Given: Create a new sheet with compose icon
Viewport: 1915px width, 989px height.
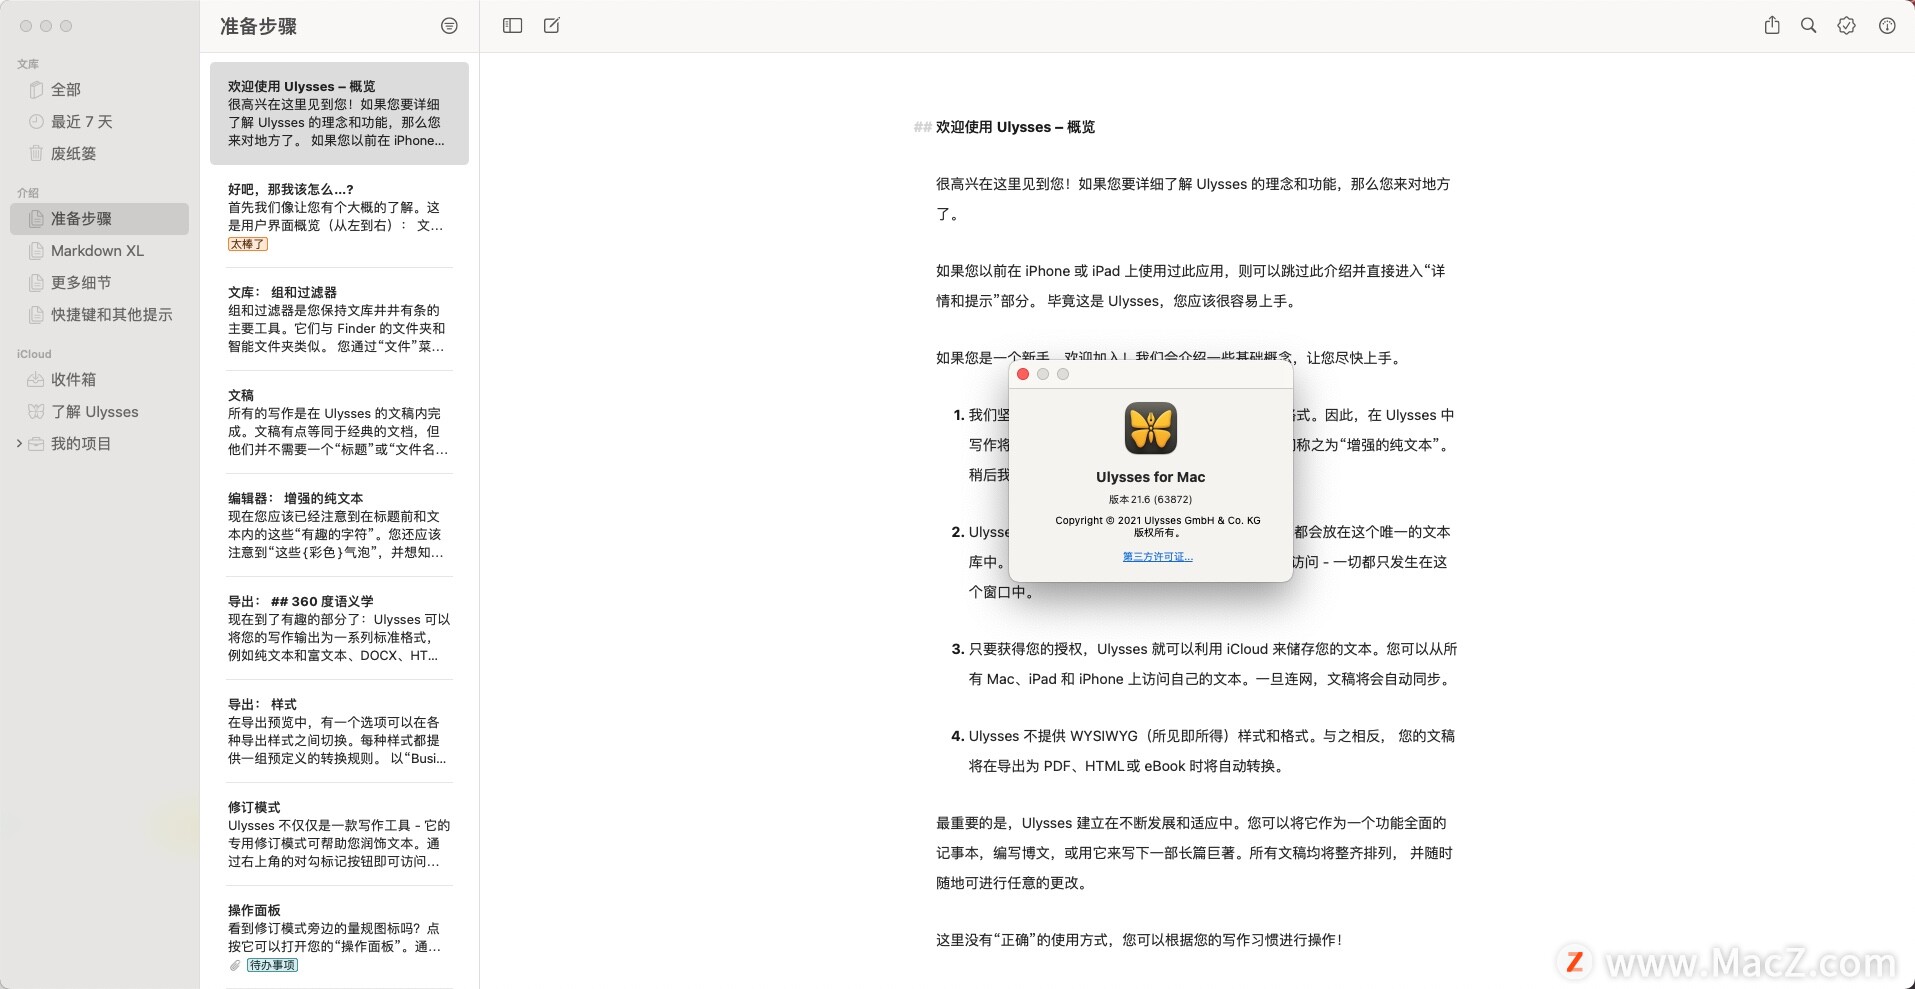Looking at the screenshot, I should [x=552, y=26].
